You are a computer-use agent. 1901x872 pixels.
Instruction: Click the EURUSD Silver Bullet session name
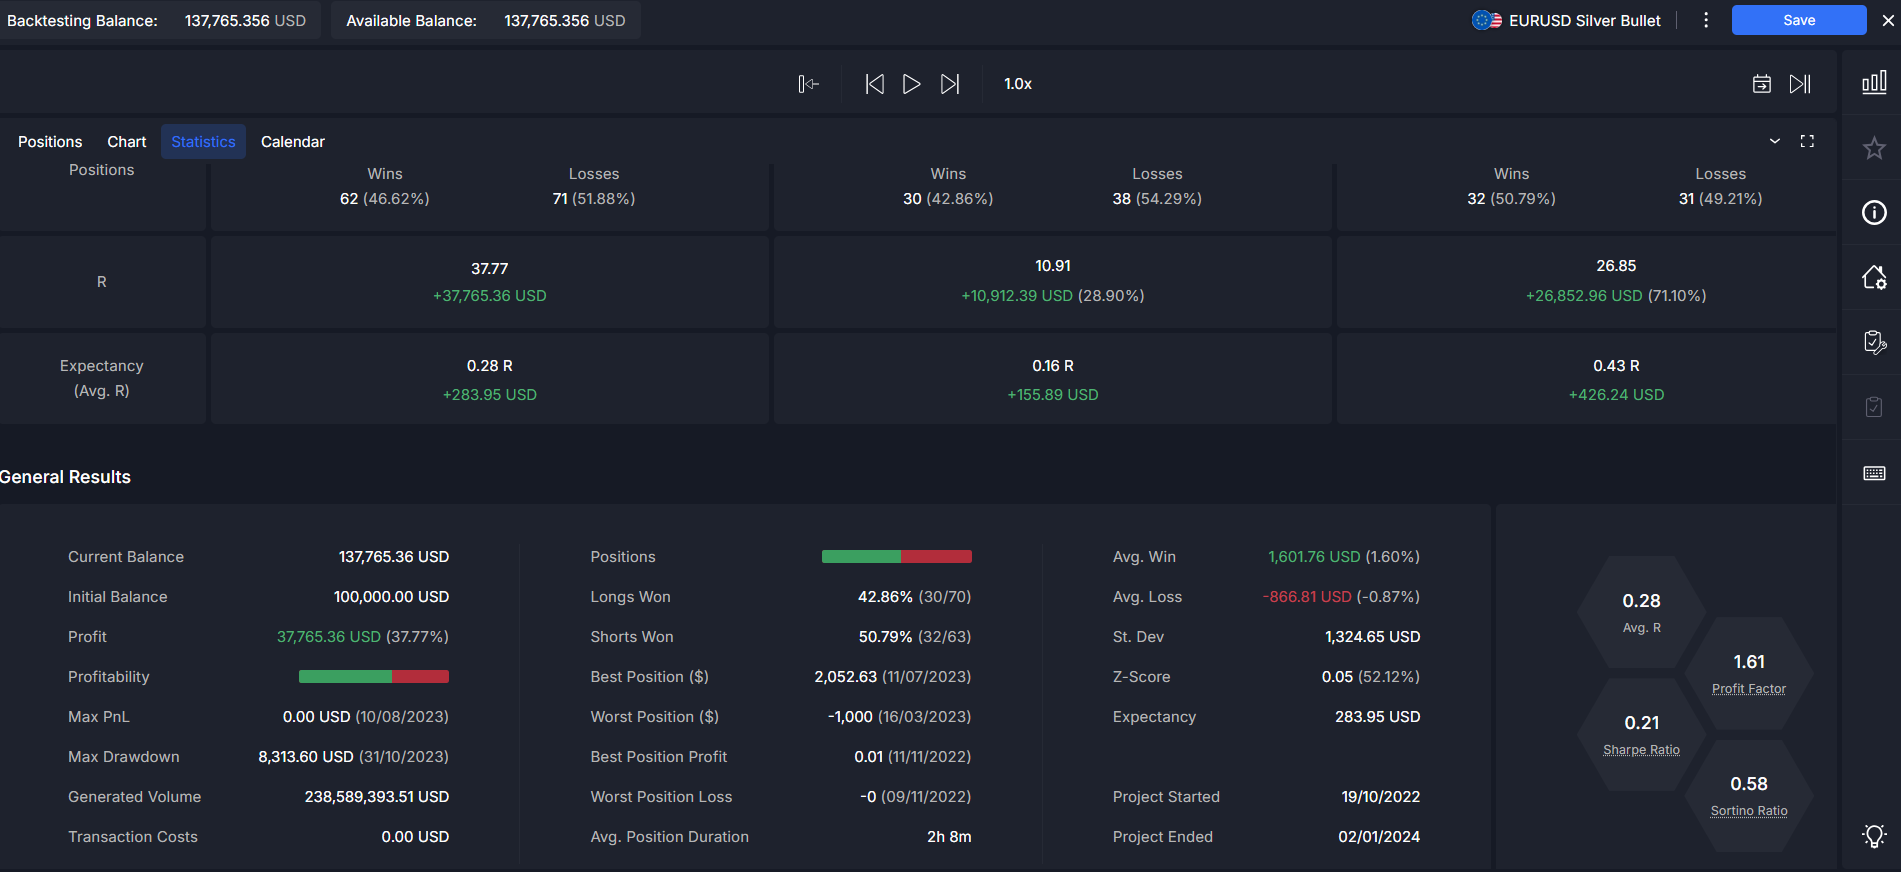click(x=1584, y=20)
